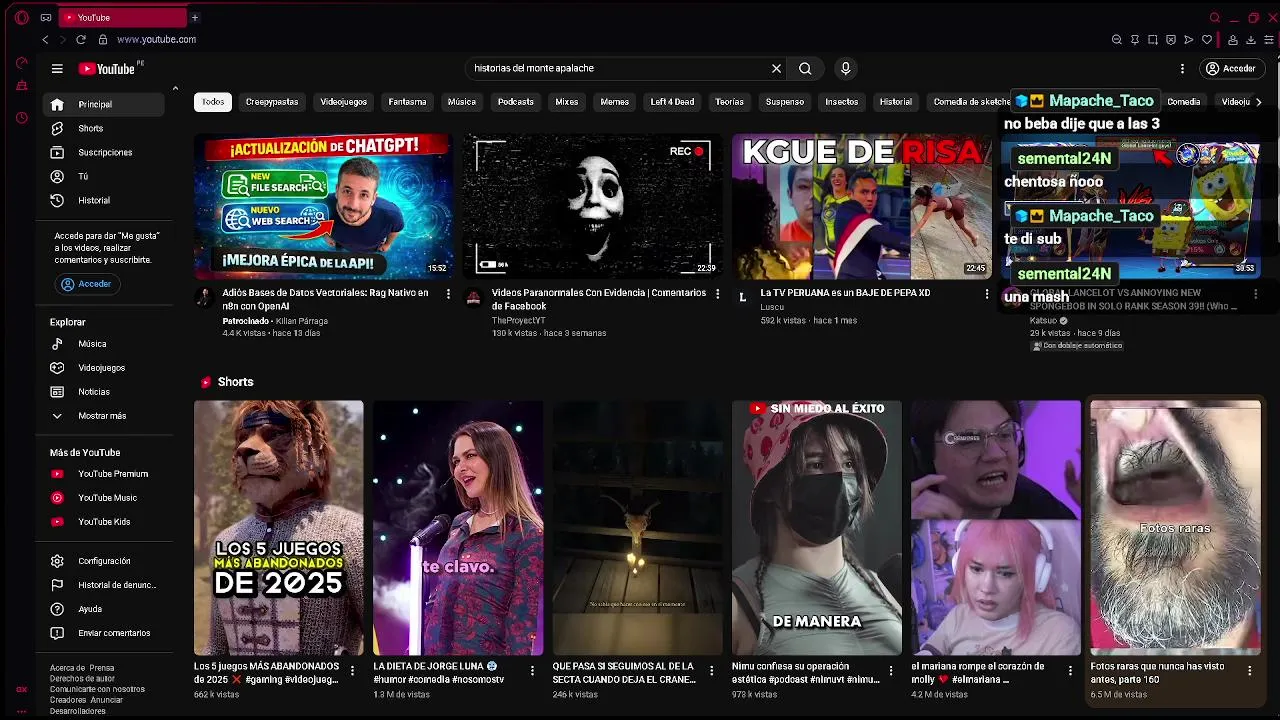1280x720 pixels.
Task: Select the Teorías filter chip
Action: click(729, 102)
